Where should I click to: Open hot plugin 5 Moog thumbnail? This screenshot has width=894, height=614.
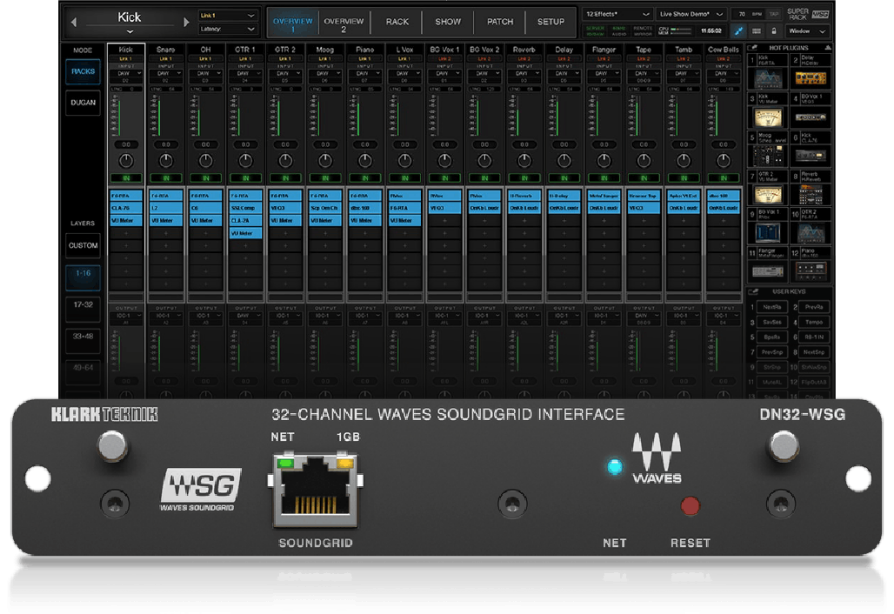(768, 155)
